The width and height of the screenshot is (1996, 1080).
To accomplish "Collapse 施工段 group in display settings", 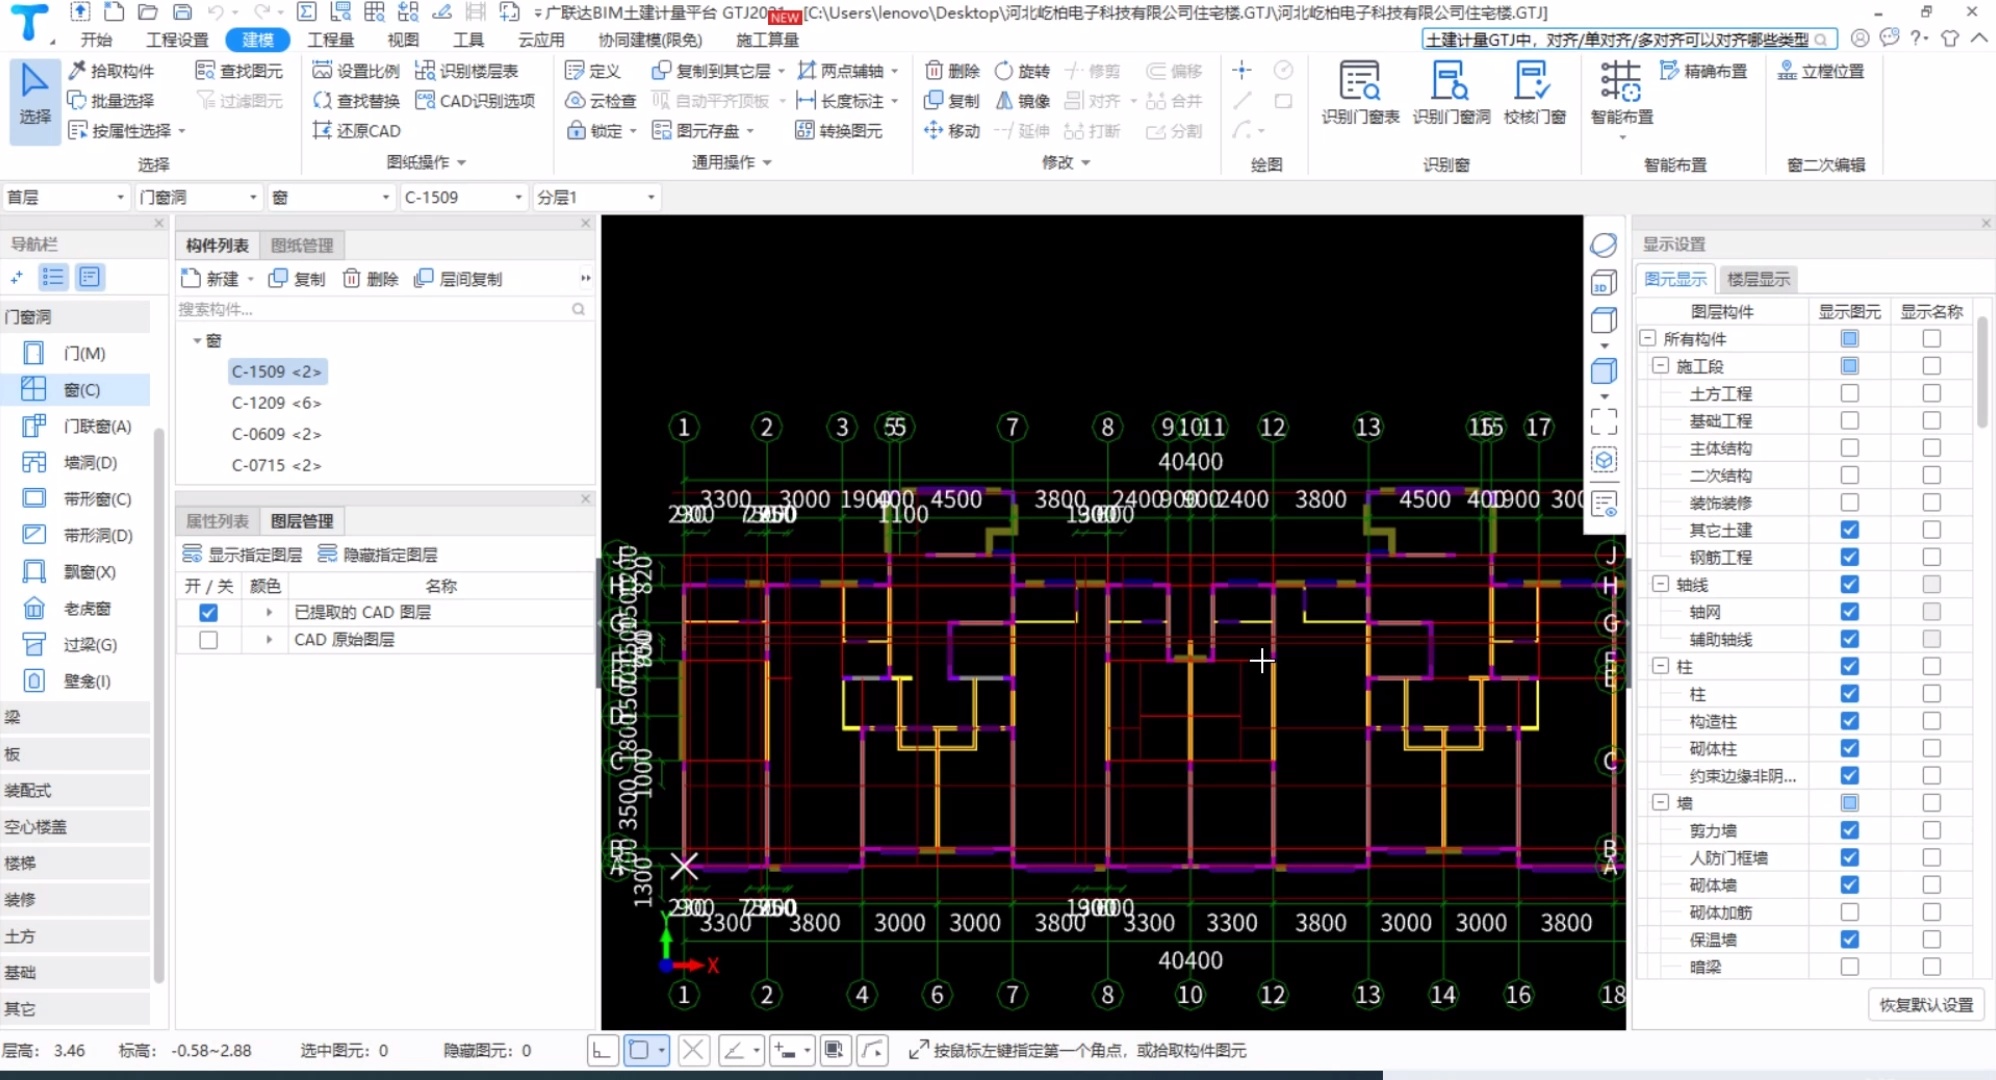I will coord(1660,366).
